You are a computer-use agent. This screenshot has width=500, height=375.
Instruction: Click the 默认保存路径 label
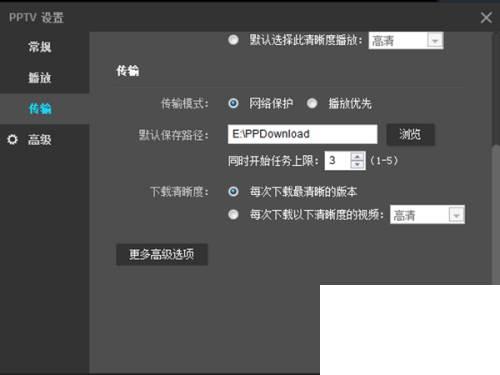point(173,135)
